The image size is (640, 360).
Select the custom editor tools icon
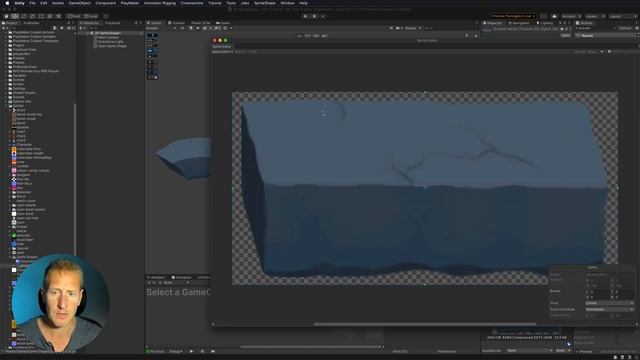(x=58, y=16)
